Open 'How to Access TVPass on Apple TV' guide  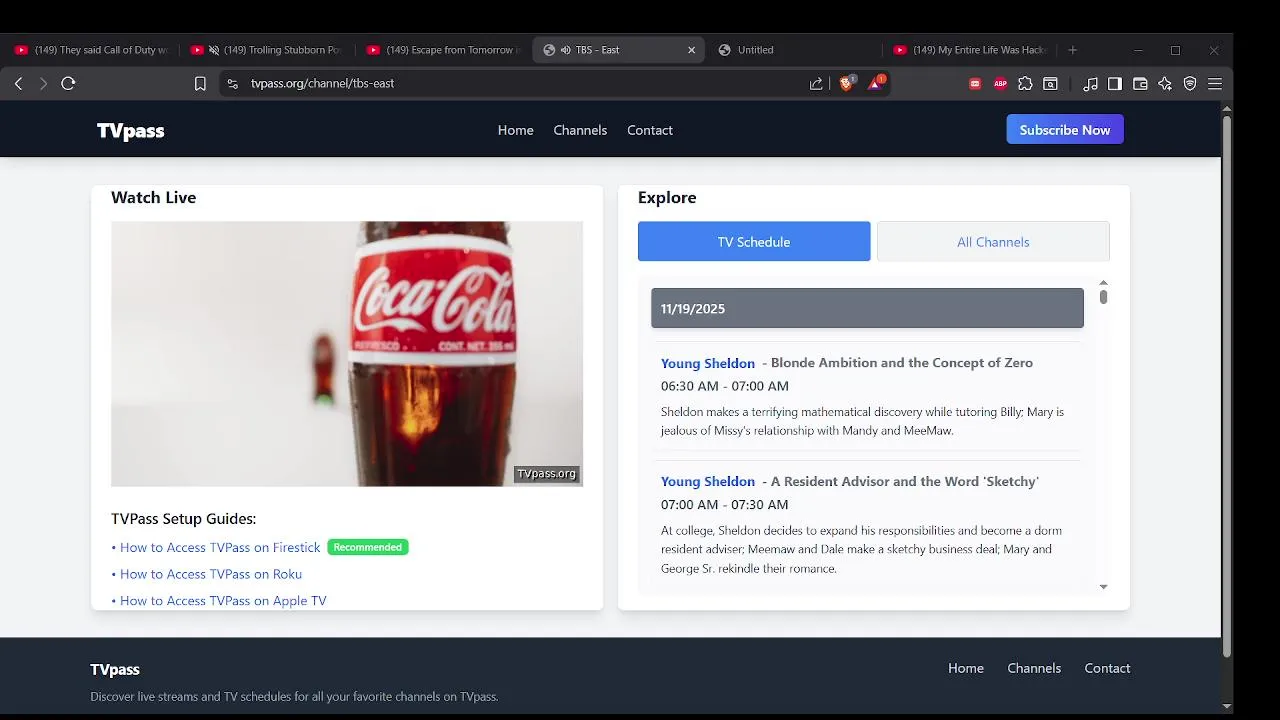pyautogui.click(x=223, y=601)
